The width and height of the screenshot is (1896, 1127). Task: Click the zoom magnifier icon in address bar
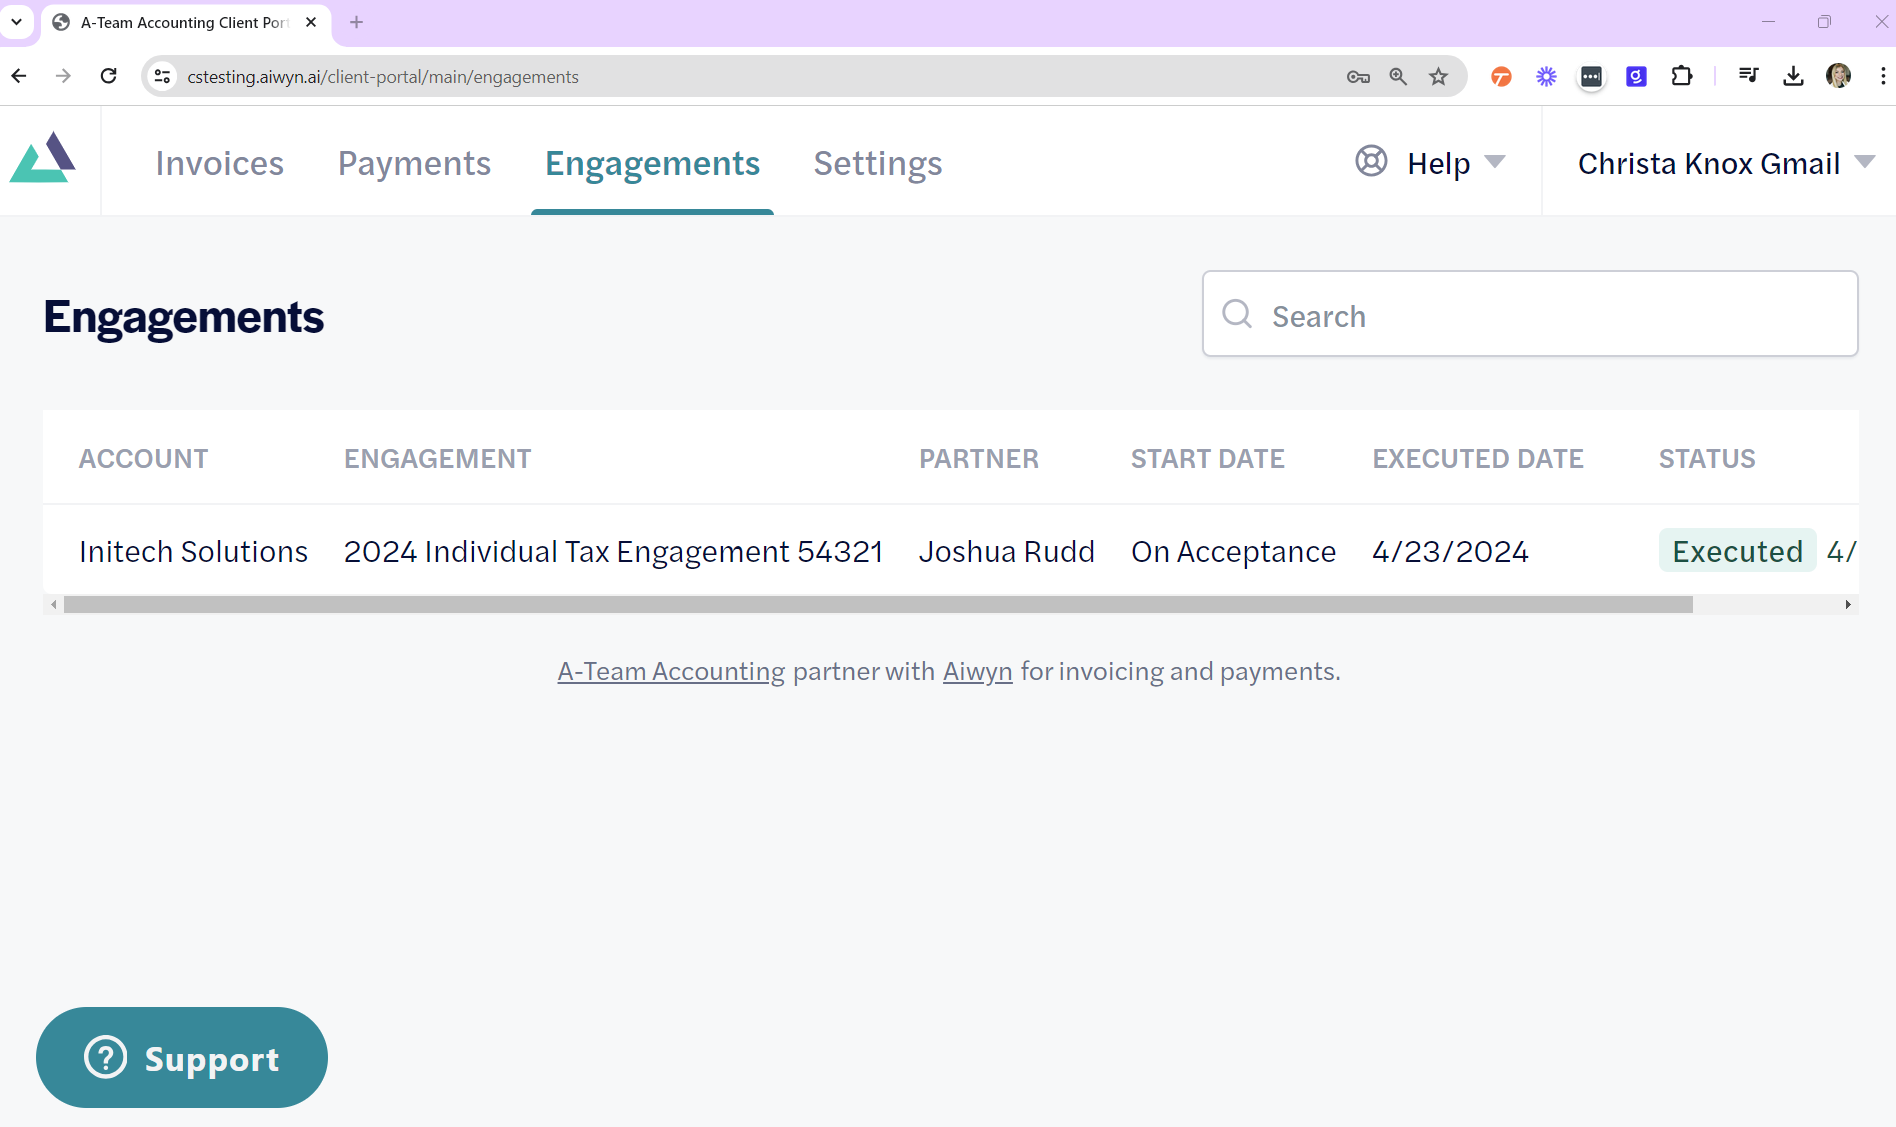pyautogui.click(x=1398, y=76)
